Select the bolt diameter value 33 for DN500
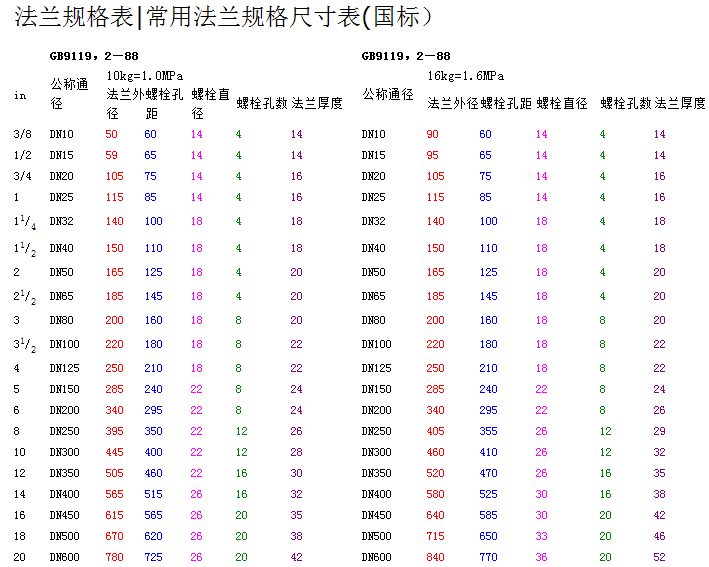 point(541,536)
